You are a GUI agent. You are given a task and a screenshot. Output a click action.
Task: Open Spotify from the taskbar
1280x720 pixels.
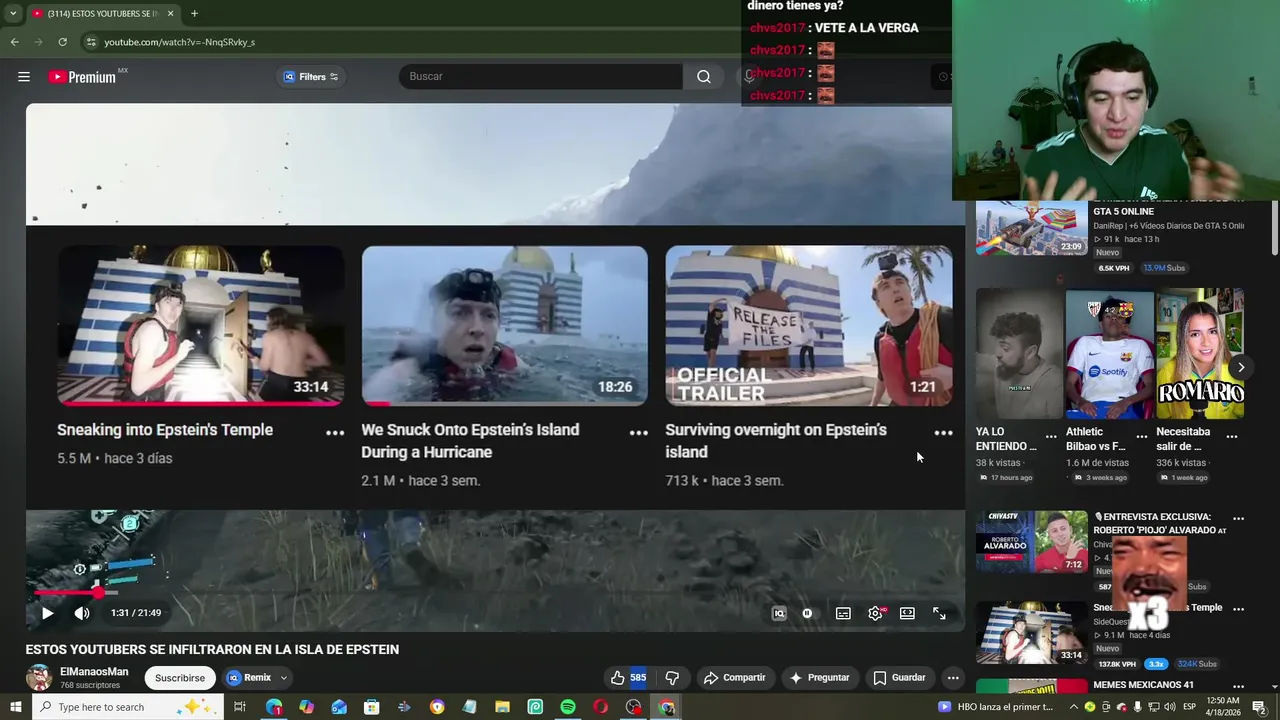[568, 707]
